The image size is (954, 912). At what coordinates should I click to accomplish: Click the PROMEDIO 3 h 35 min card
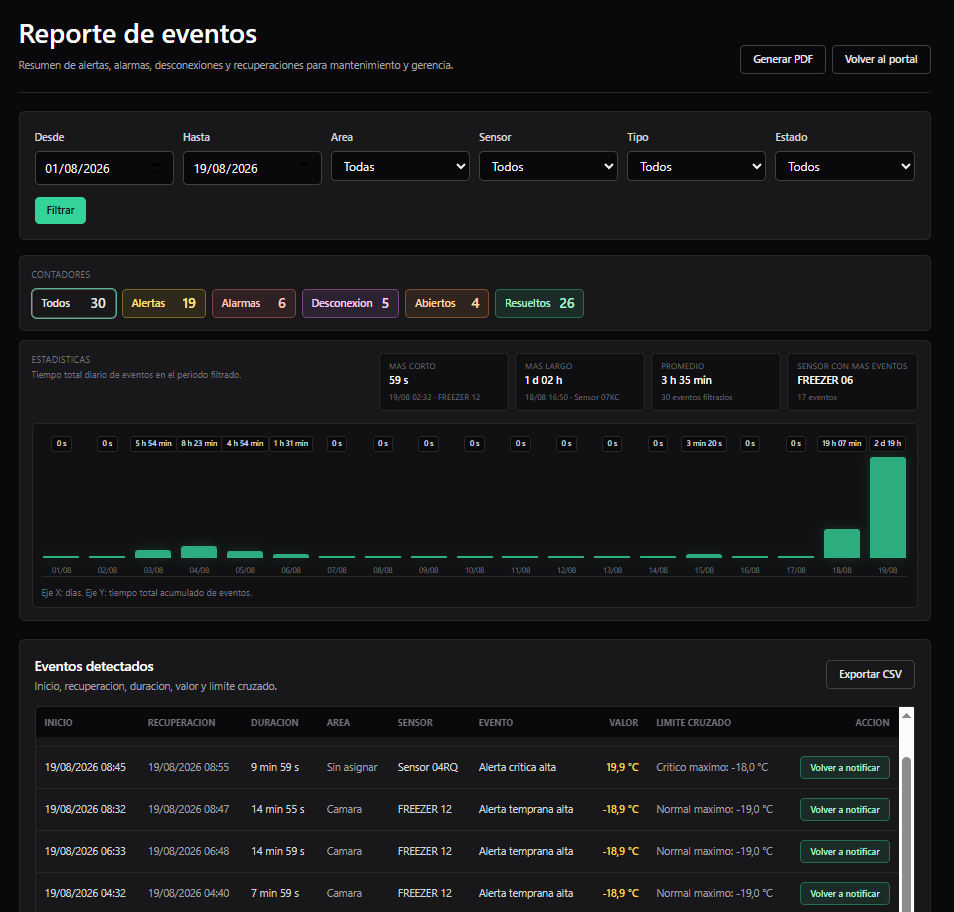tap(716, 381)
